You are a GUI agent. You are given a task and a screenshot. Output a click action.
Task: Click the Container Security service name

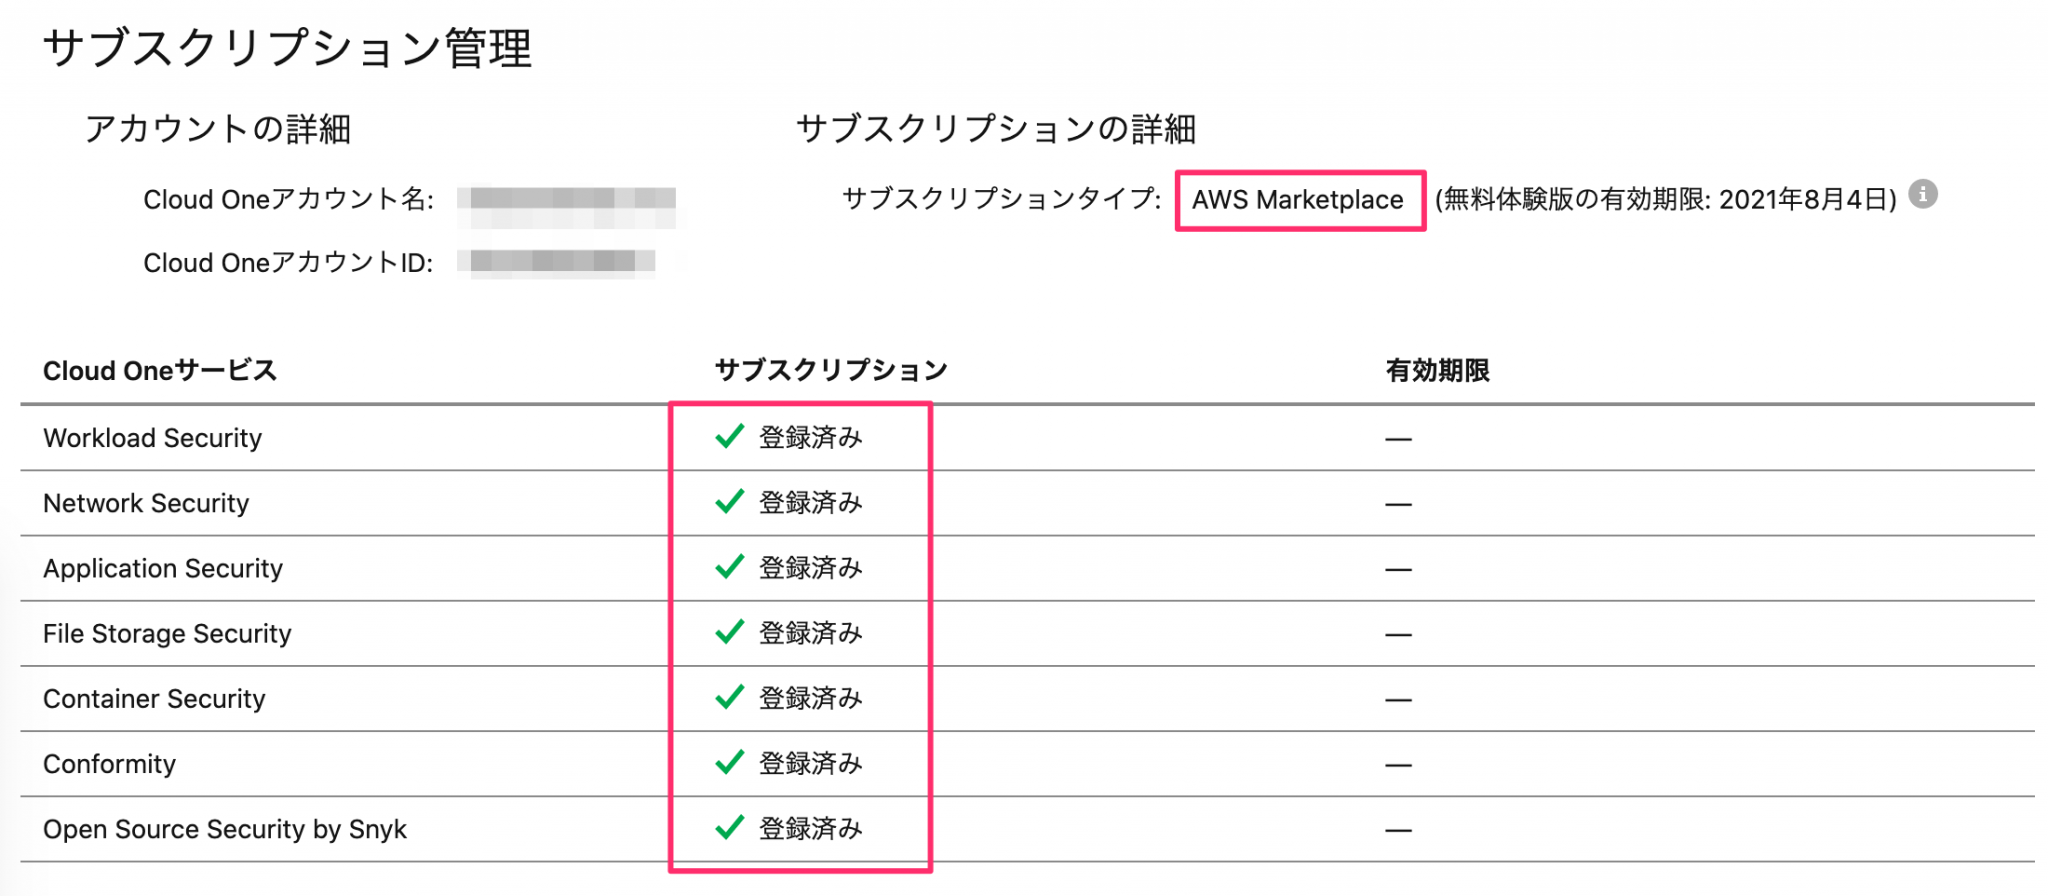click(154, 698)
